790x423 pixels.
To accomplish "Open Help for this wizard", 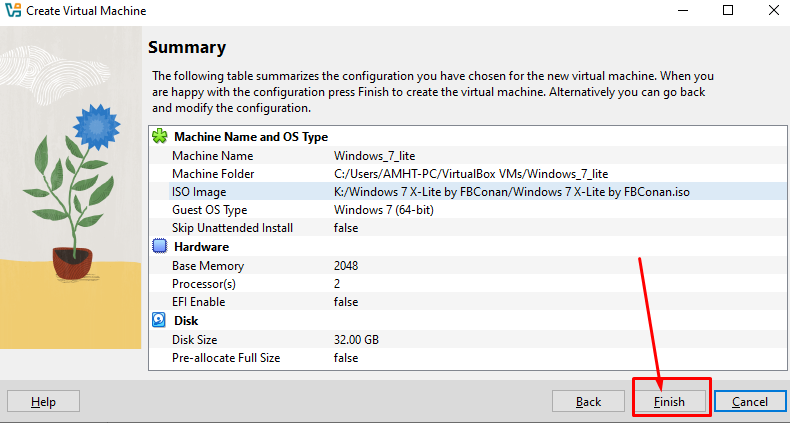I will pyautogui.click(x=43, y=401).
